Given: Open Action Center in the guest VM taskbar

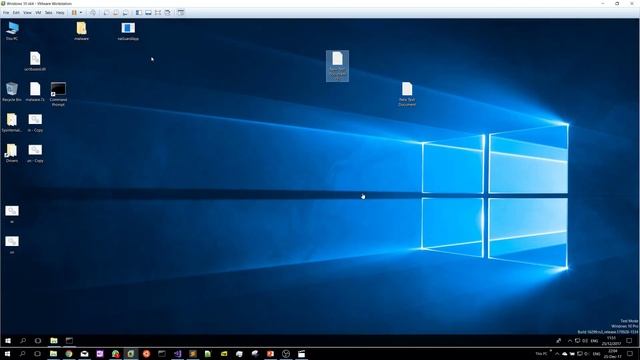Looking at the screenshot, I should 629,341.
